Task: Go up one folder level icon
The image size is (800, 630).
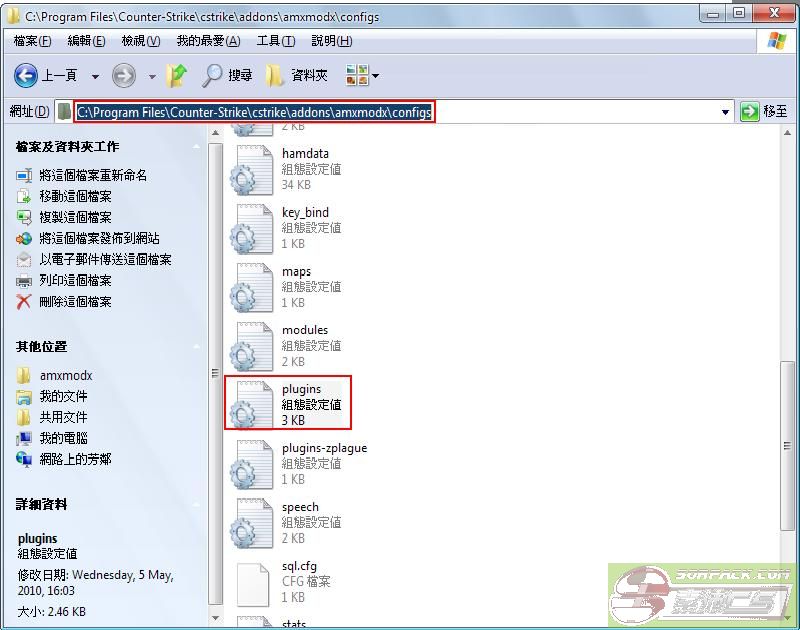Action: (177, 75)
